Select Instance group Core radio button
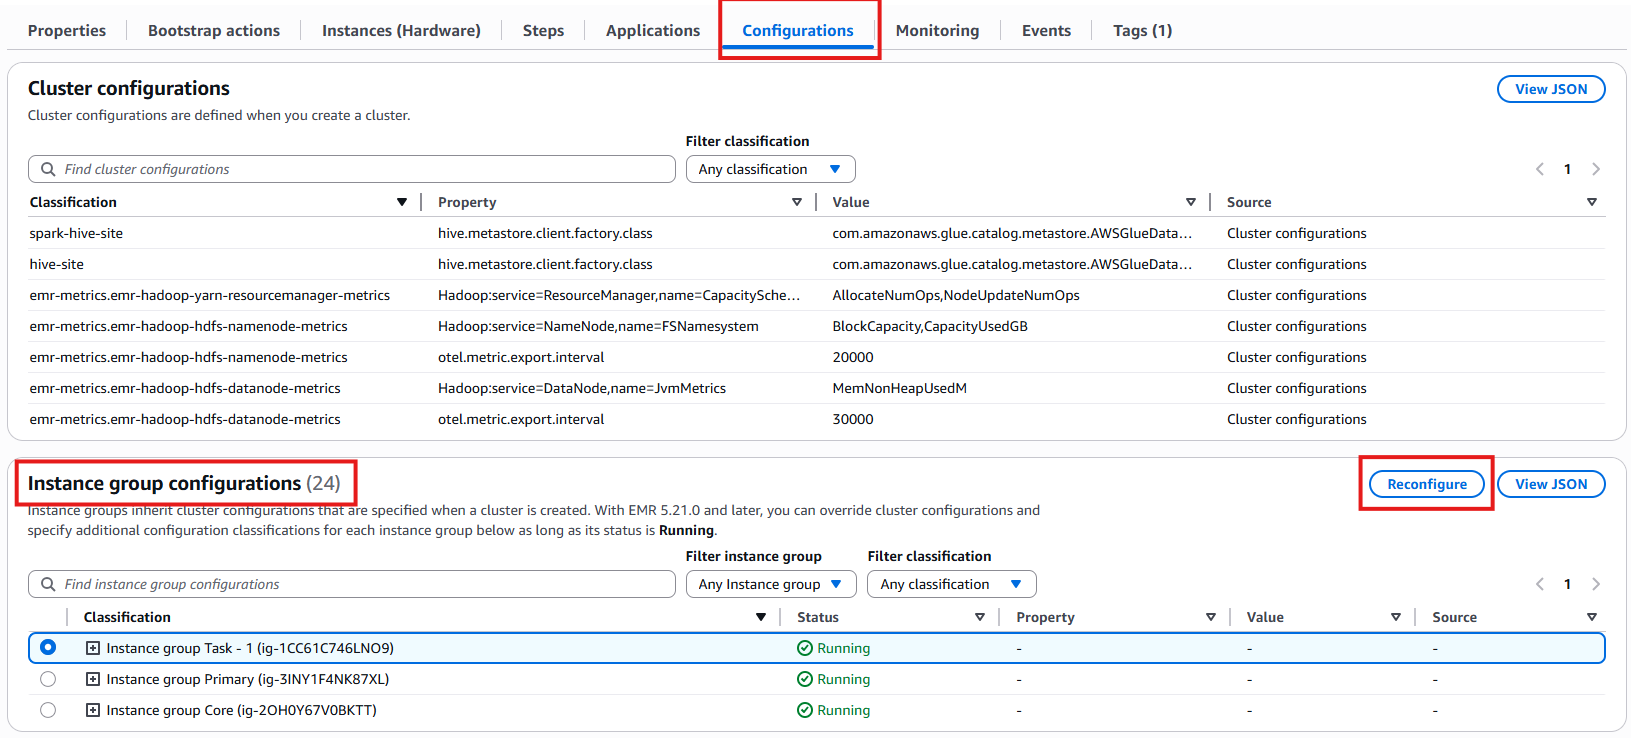Viewport: 1631px width, 738px height. [x=48, y=710]
